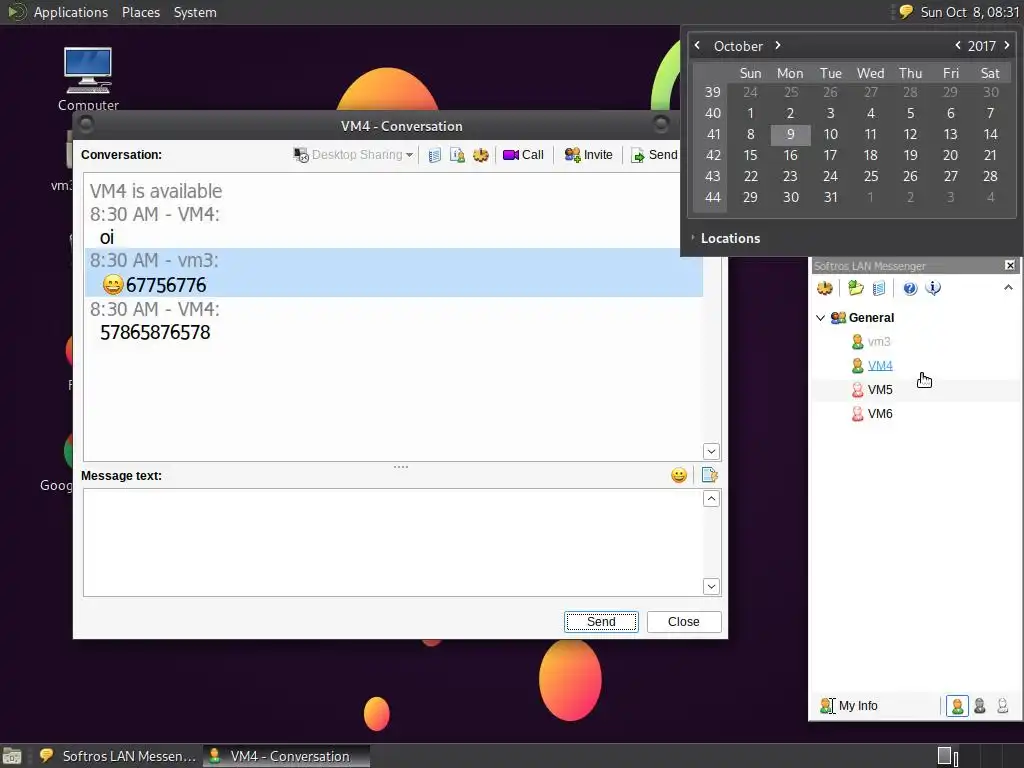Close the Softros LAN Messenger panel
1024x768 pixels.
click(1010, 265)
